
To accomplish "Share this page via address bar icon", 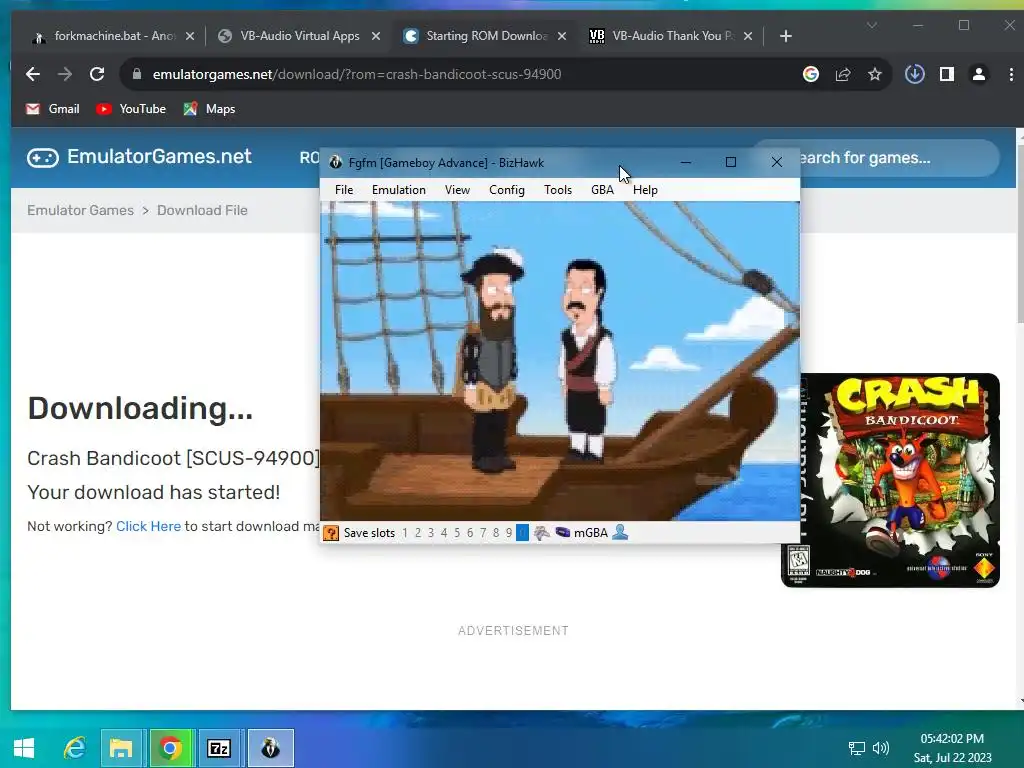I will [x=842, y=74].
